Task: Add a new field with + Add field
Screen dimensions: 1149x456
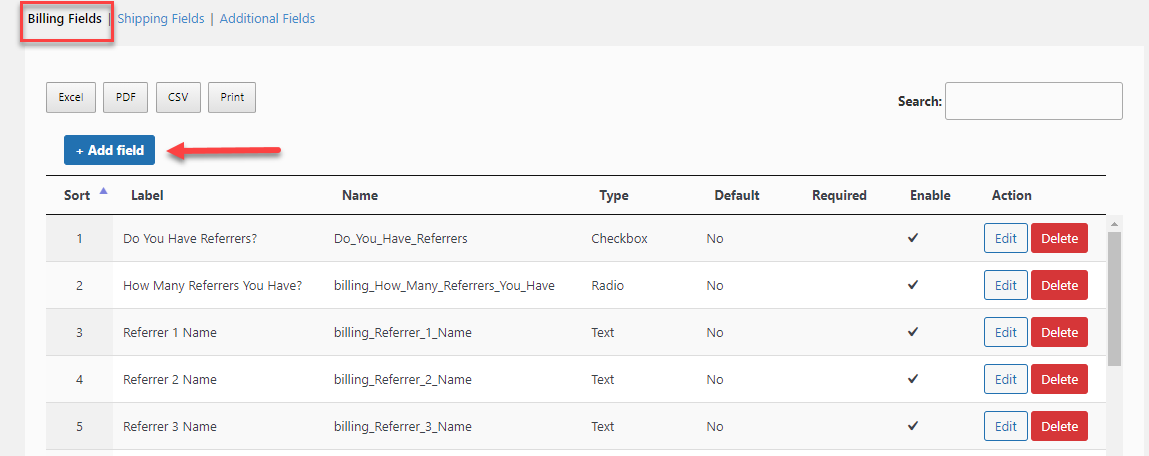Action: [x=109, y=150]
